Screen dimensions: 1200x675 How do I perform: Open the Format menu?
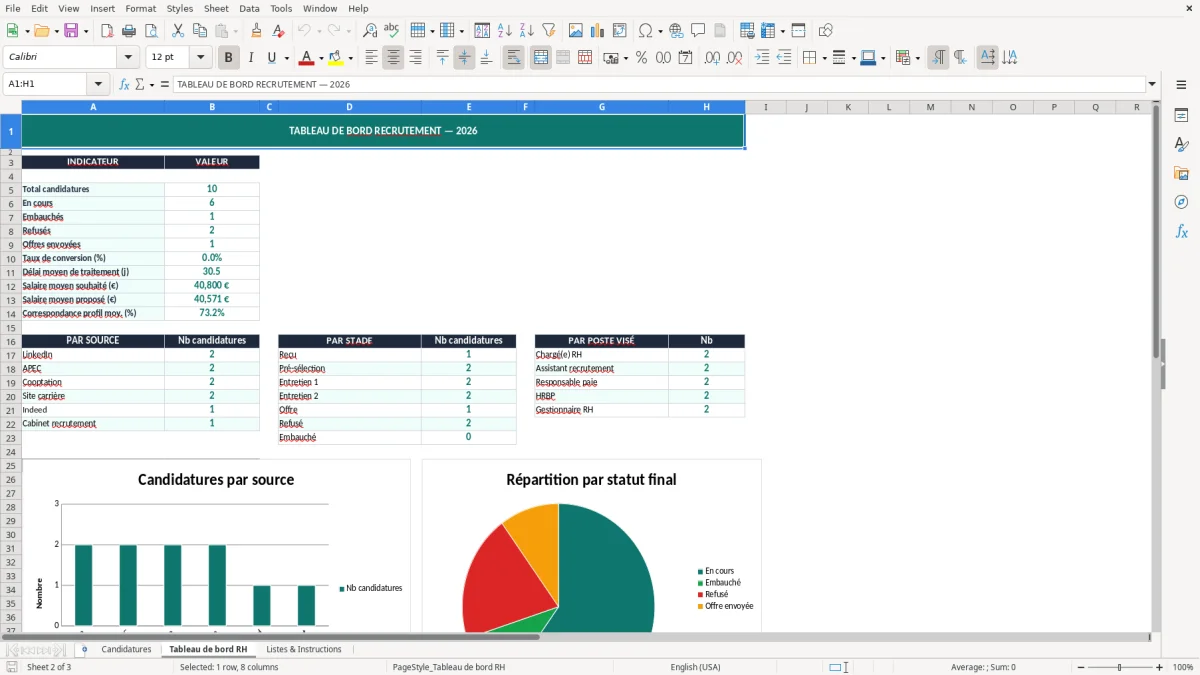(x=140, y=8)
